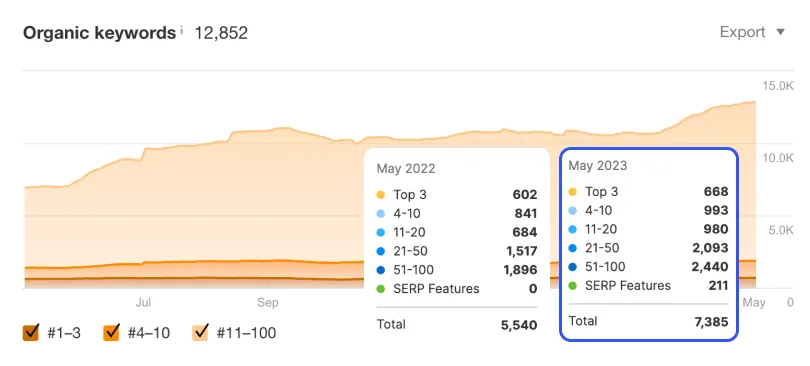The image size is (810, 366).
Task: Open the Export dropdown
Action: tap(752, 32)
